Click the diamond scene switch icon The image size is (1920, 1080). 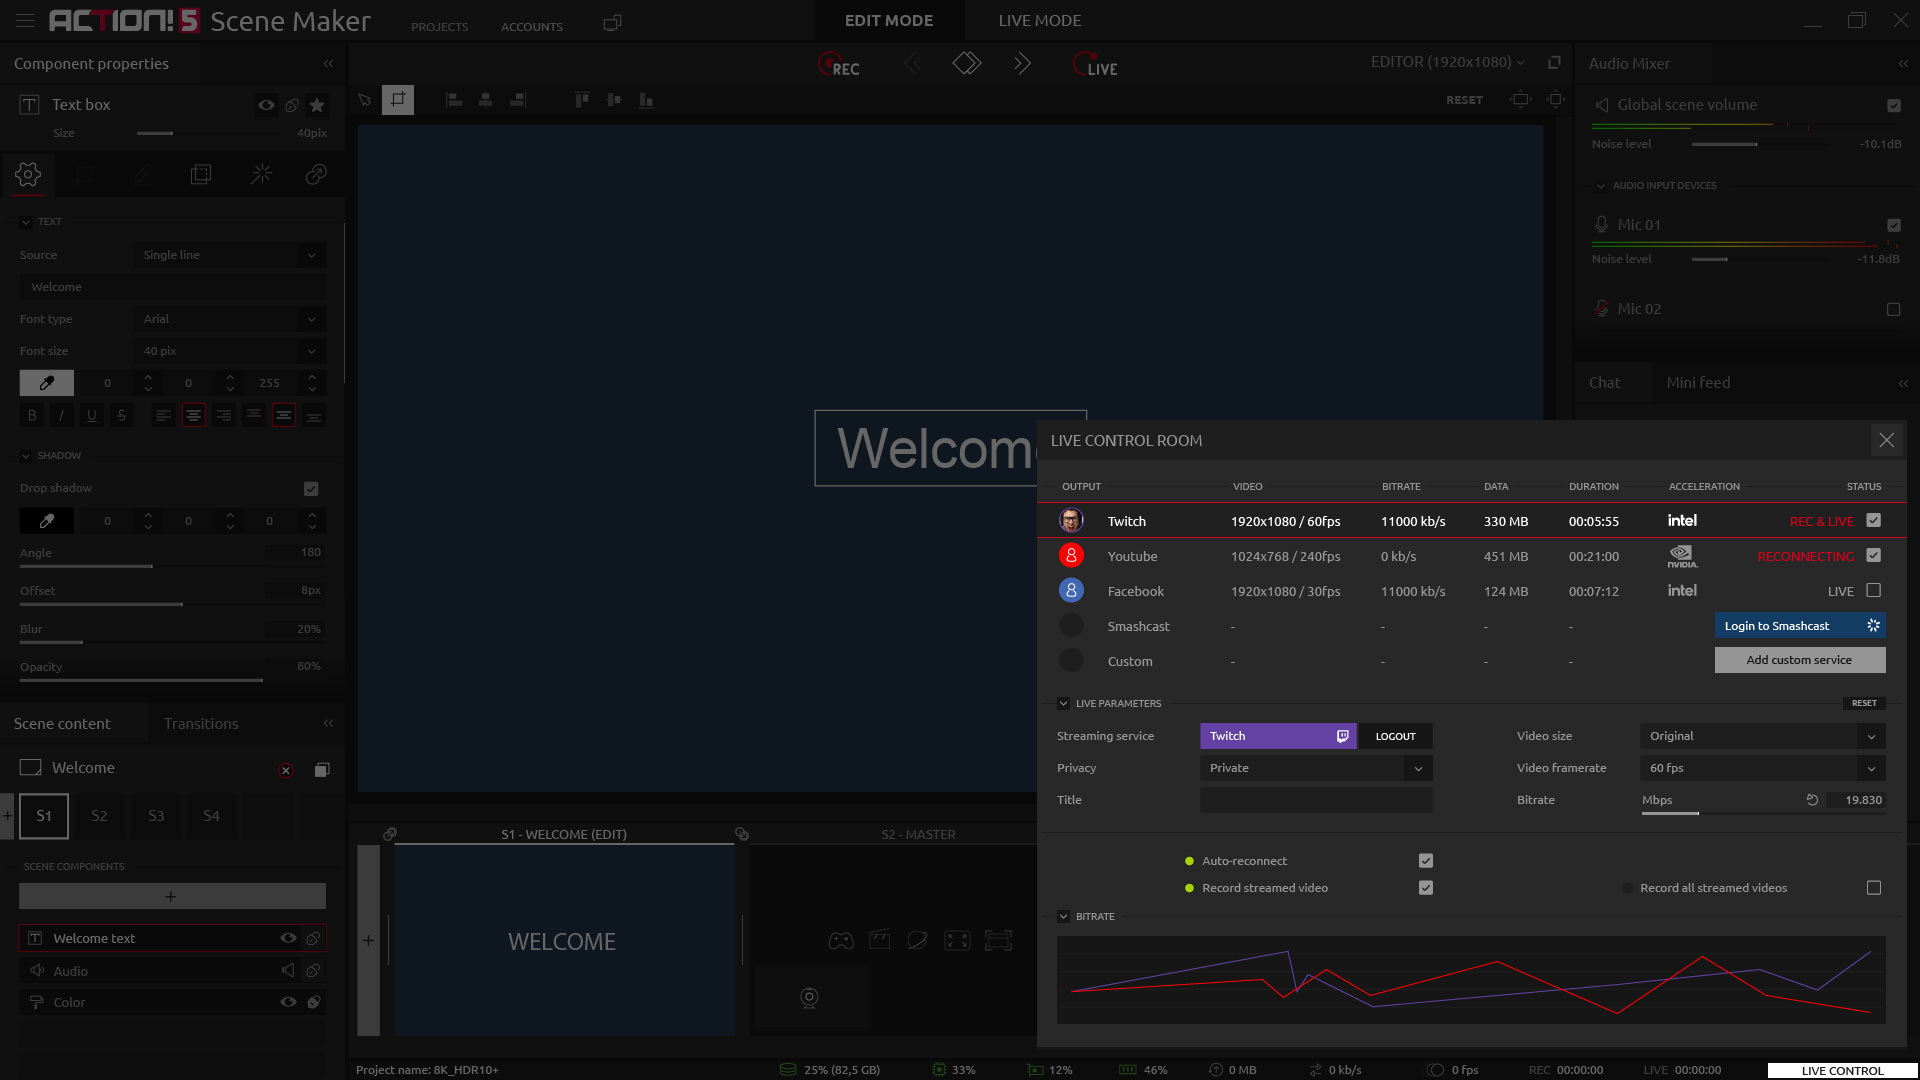click(x=967, y=64)
